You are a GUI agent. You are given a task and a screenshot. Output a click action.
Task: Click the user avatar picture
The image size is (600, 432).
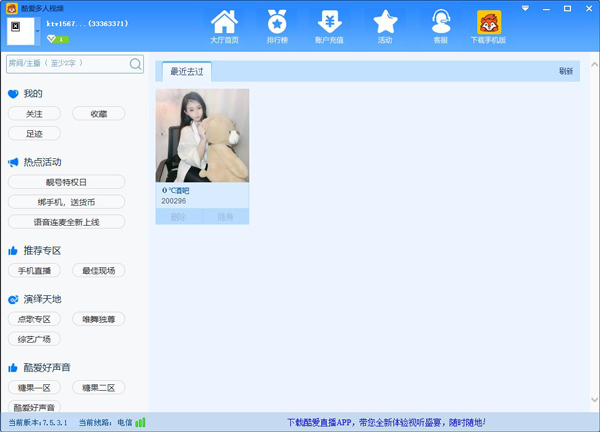[21, 31]
